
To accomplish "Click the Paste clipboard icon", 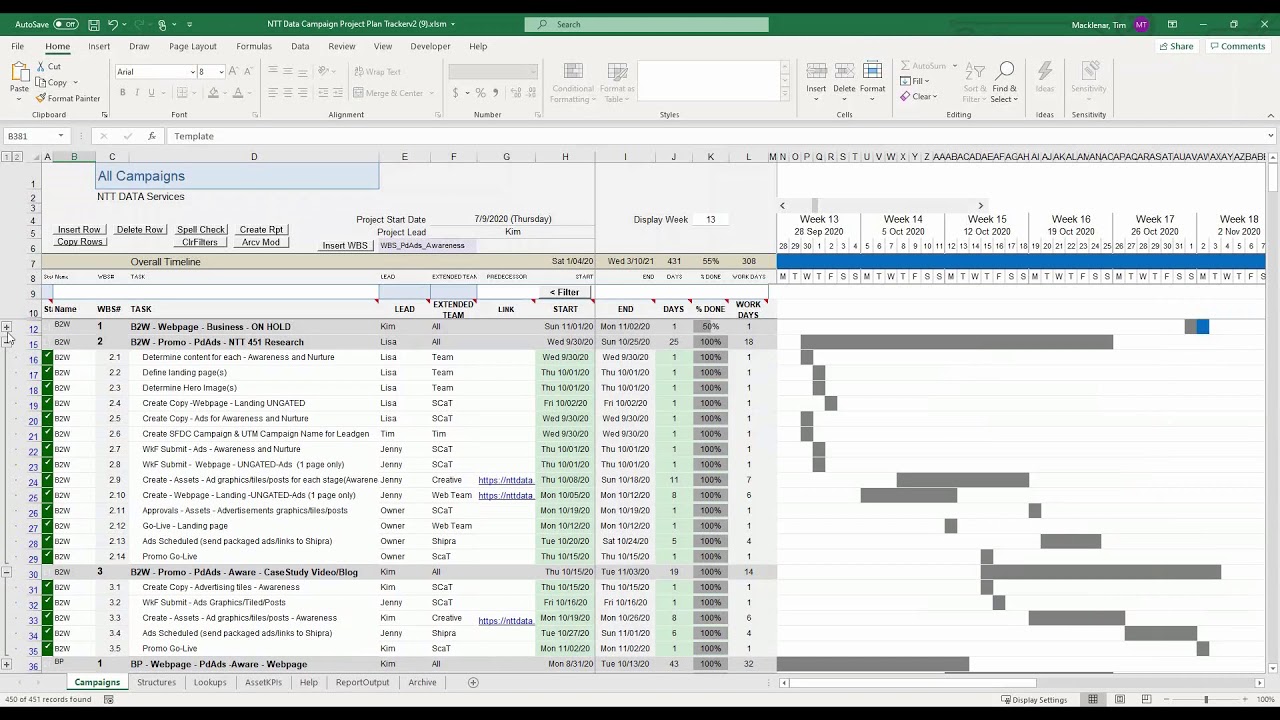I will click(19, 73).
